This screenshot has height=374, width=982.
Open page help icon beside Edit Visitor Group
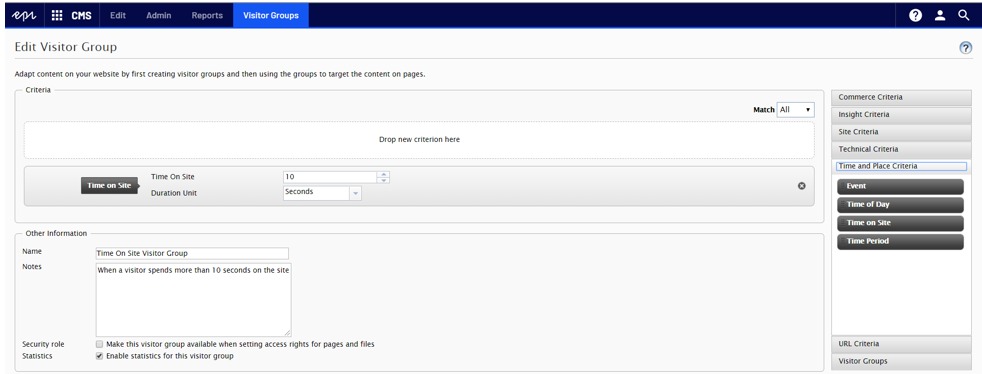(966, 48)
